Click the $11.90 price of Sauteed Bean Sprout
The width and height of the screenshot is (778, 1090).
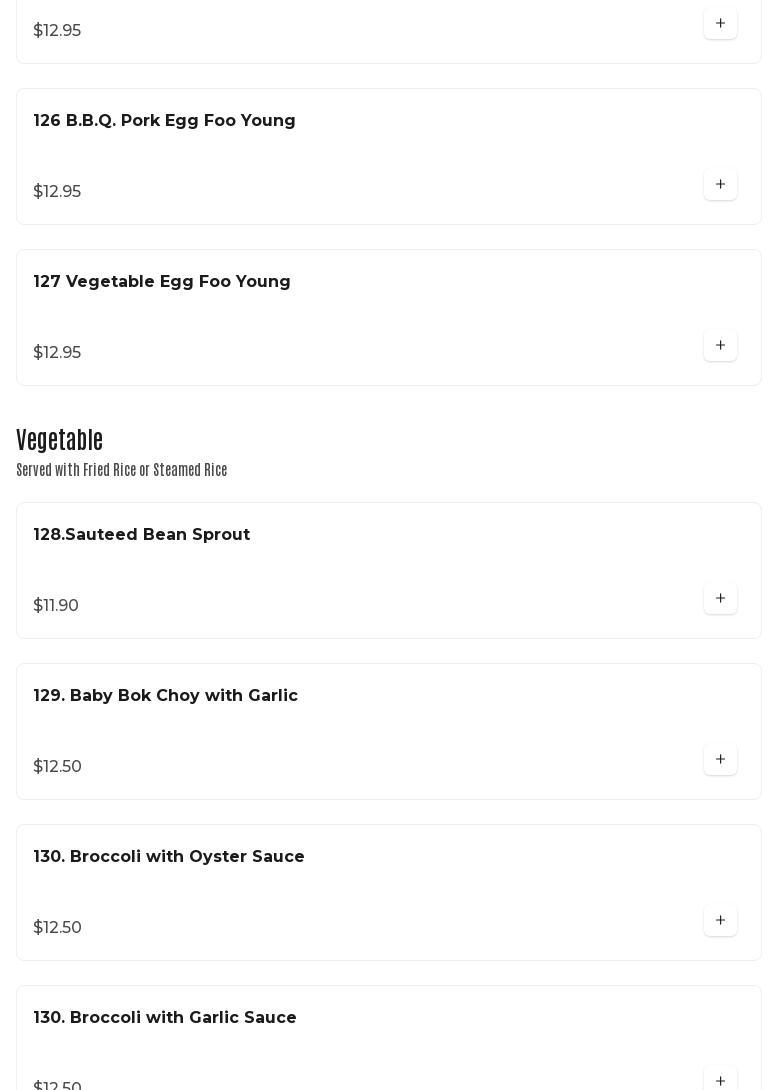(56, 606)
